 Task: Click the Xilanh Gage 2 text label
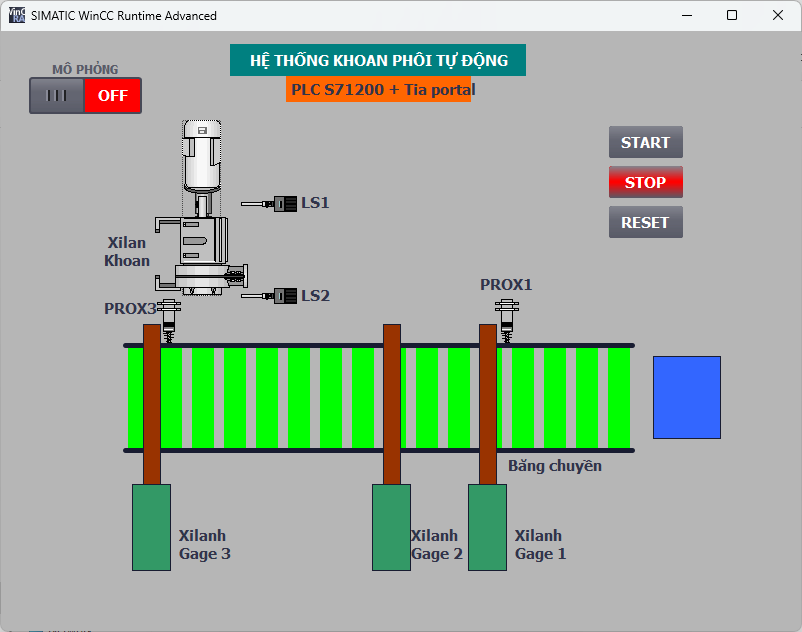pos(437,545)
